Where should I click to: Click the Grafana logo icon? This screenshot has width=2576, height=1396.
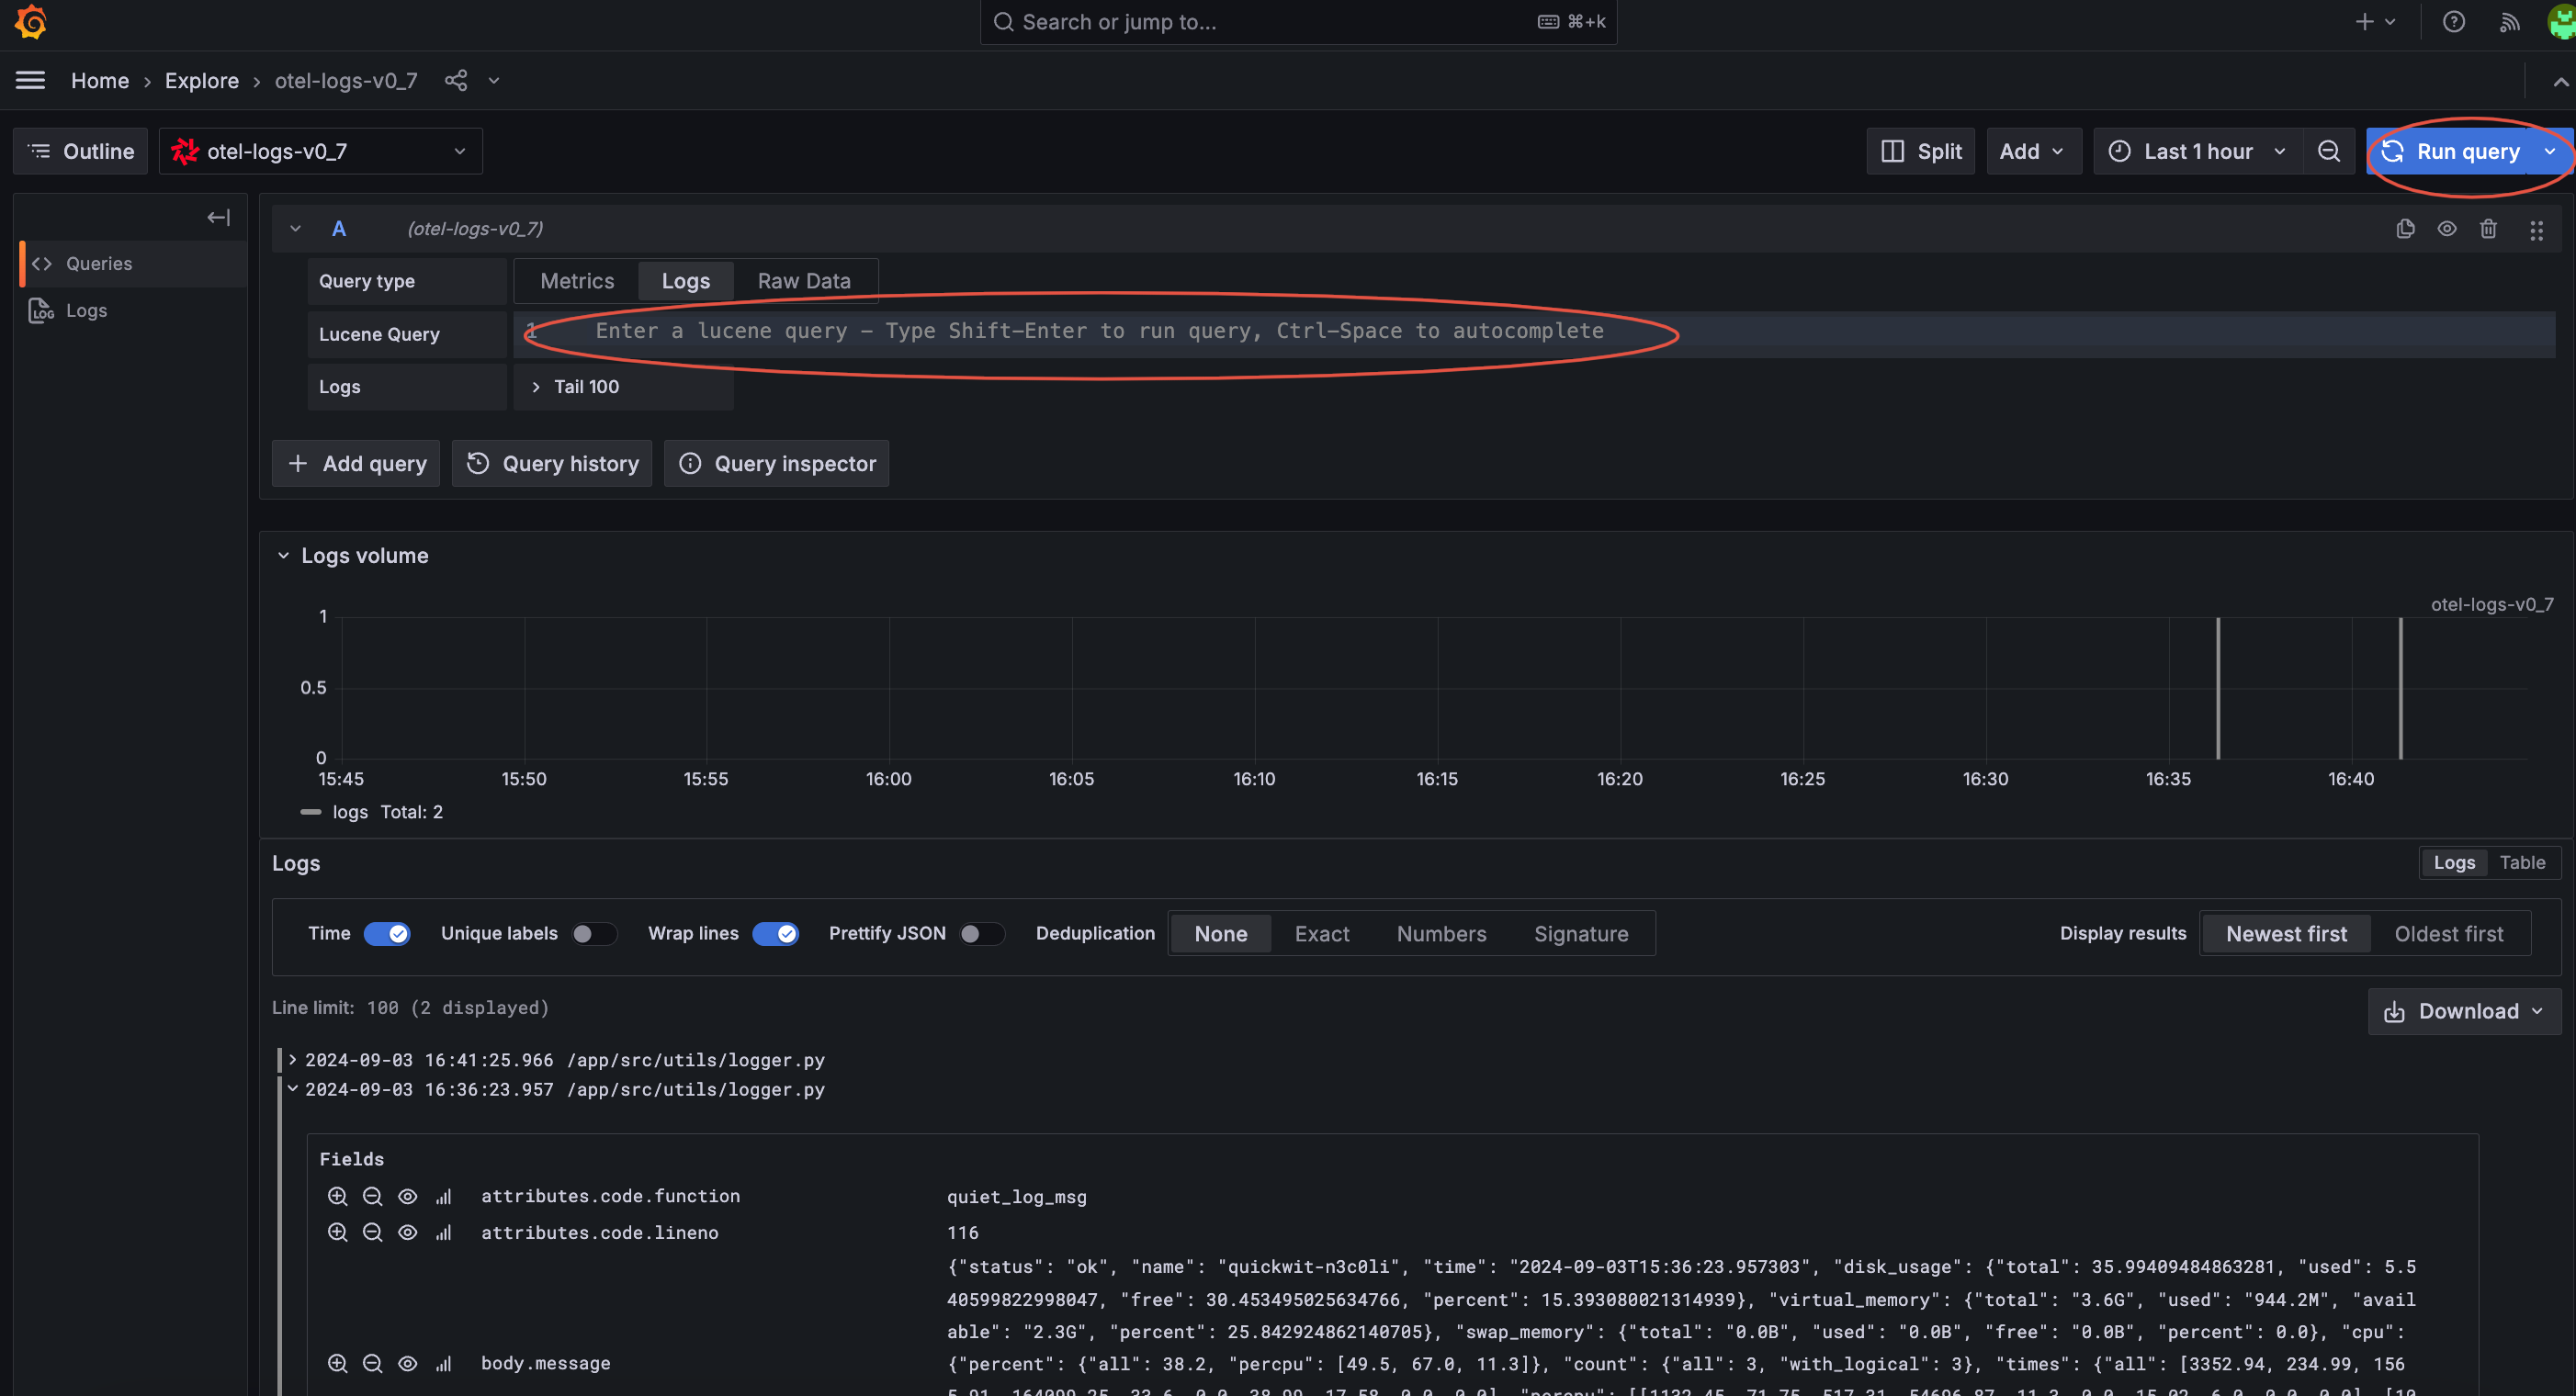pyautogui.click(x=31, y=22)
